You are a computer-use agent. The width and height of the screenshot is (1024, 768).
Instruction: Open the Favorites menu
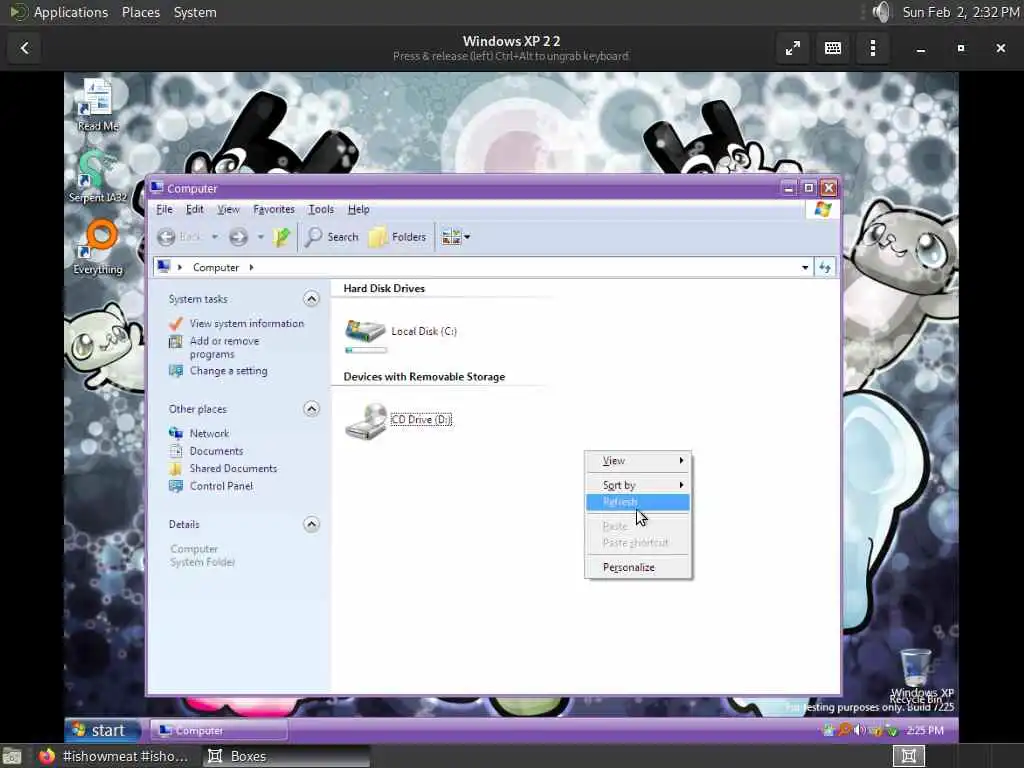coord(274,210)
